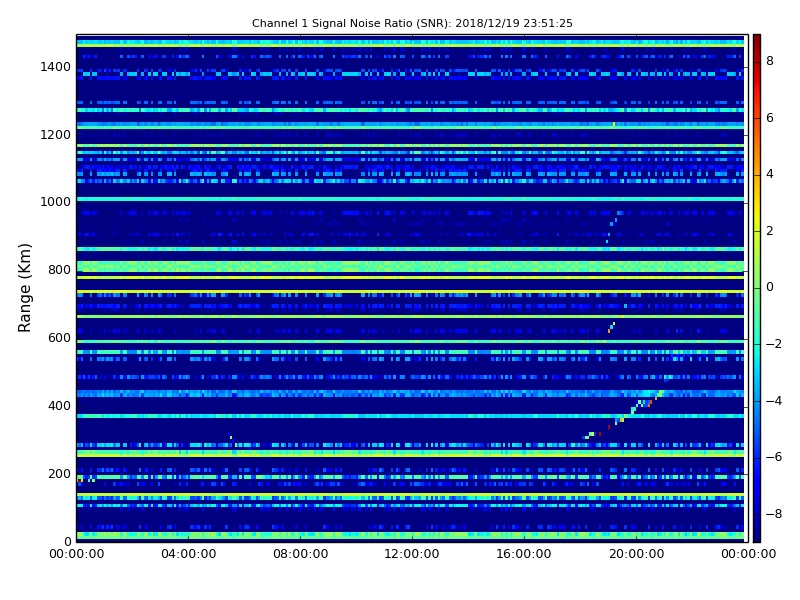Click the colorbar value 8 label
The height and width of the screenshot is (600, 800).
tap(770, 61)
